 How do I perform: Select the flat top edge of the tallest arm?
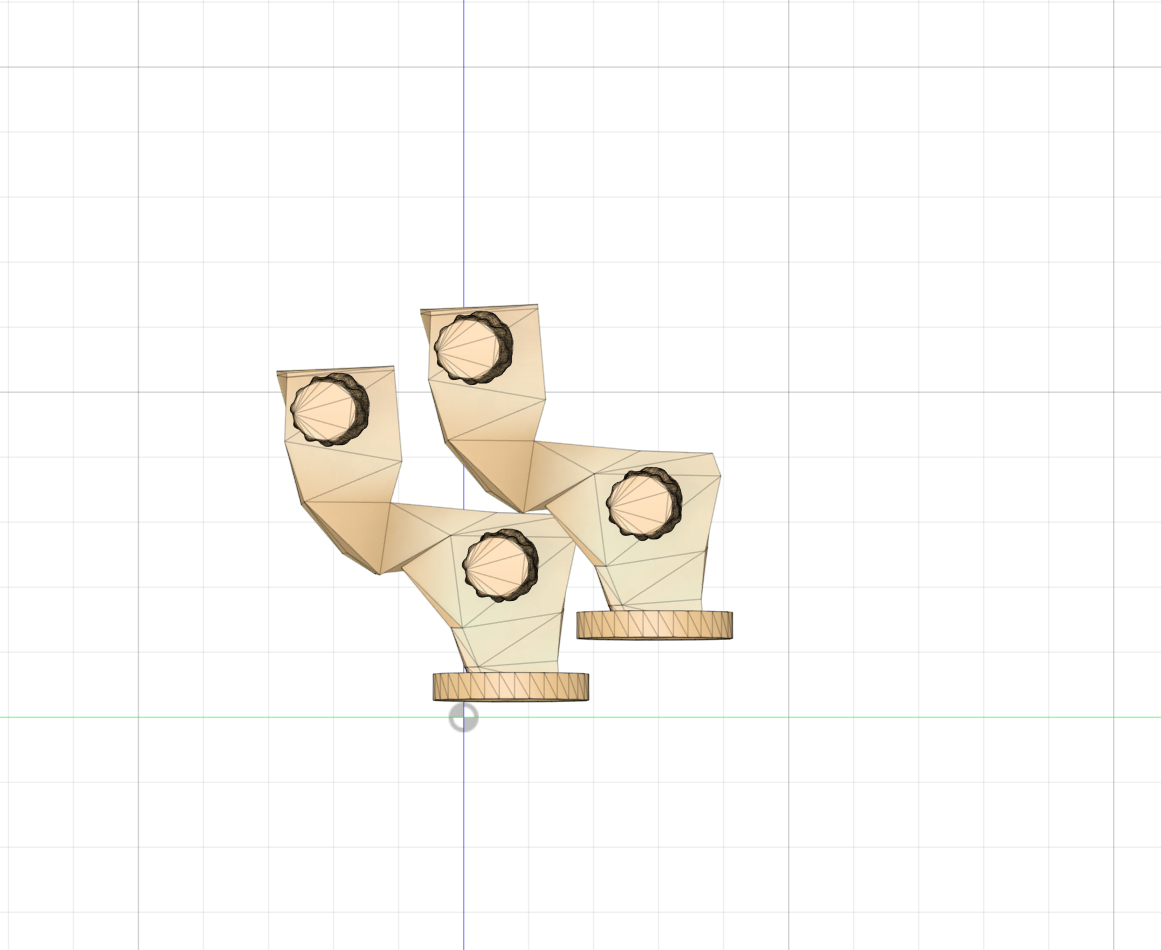pyautogui.click(x=480, y=307)
